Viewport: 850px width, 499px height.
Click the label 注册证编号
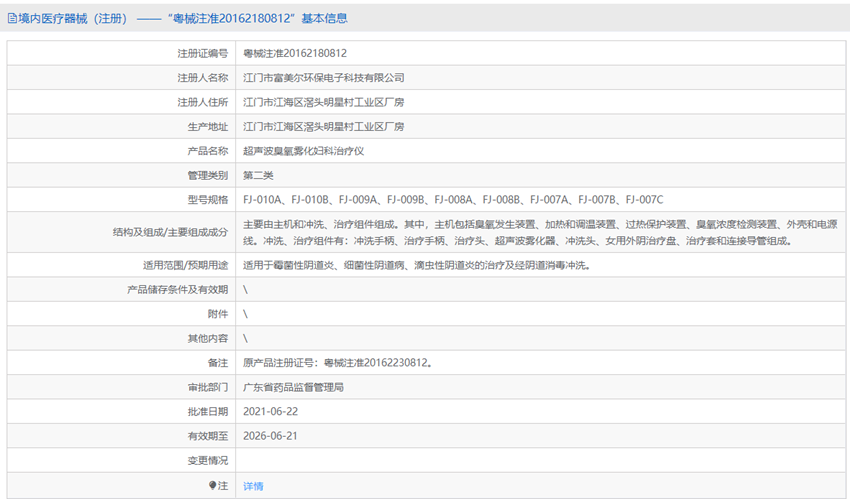203,53
